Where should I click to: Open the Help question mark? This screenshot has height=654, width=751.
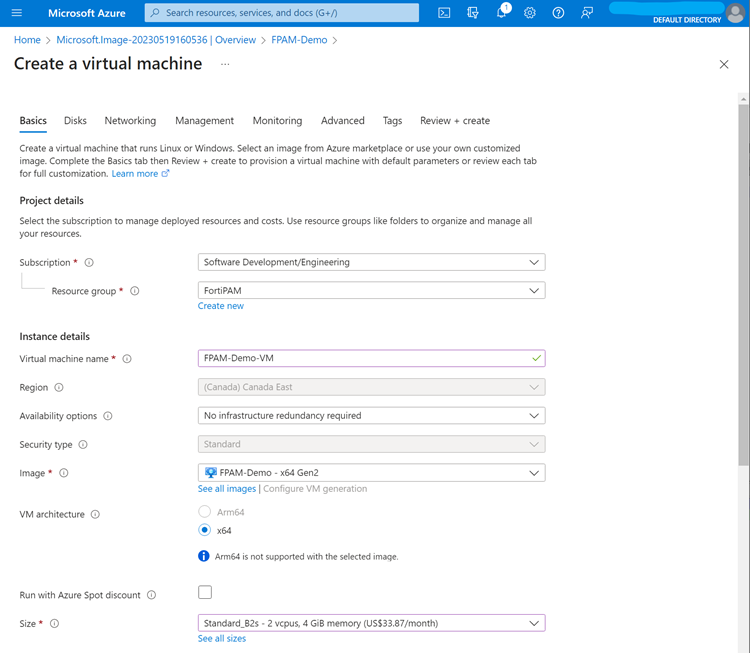[x=558, y=13]
